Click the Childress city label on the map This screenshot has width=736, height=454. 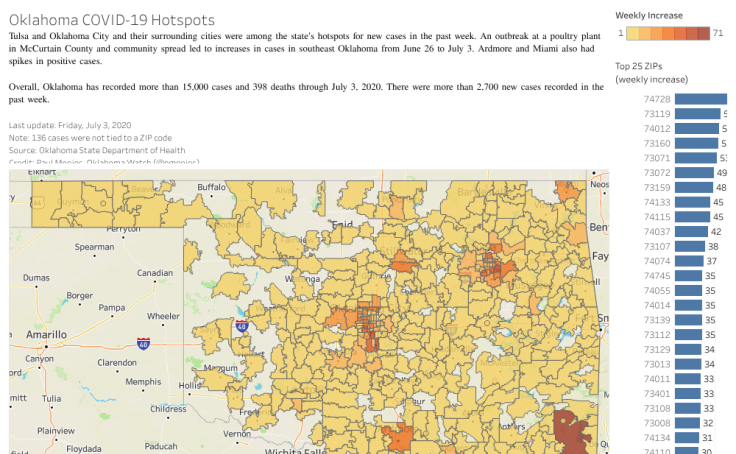coord(168,409)
